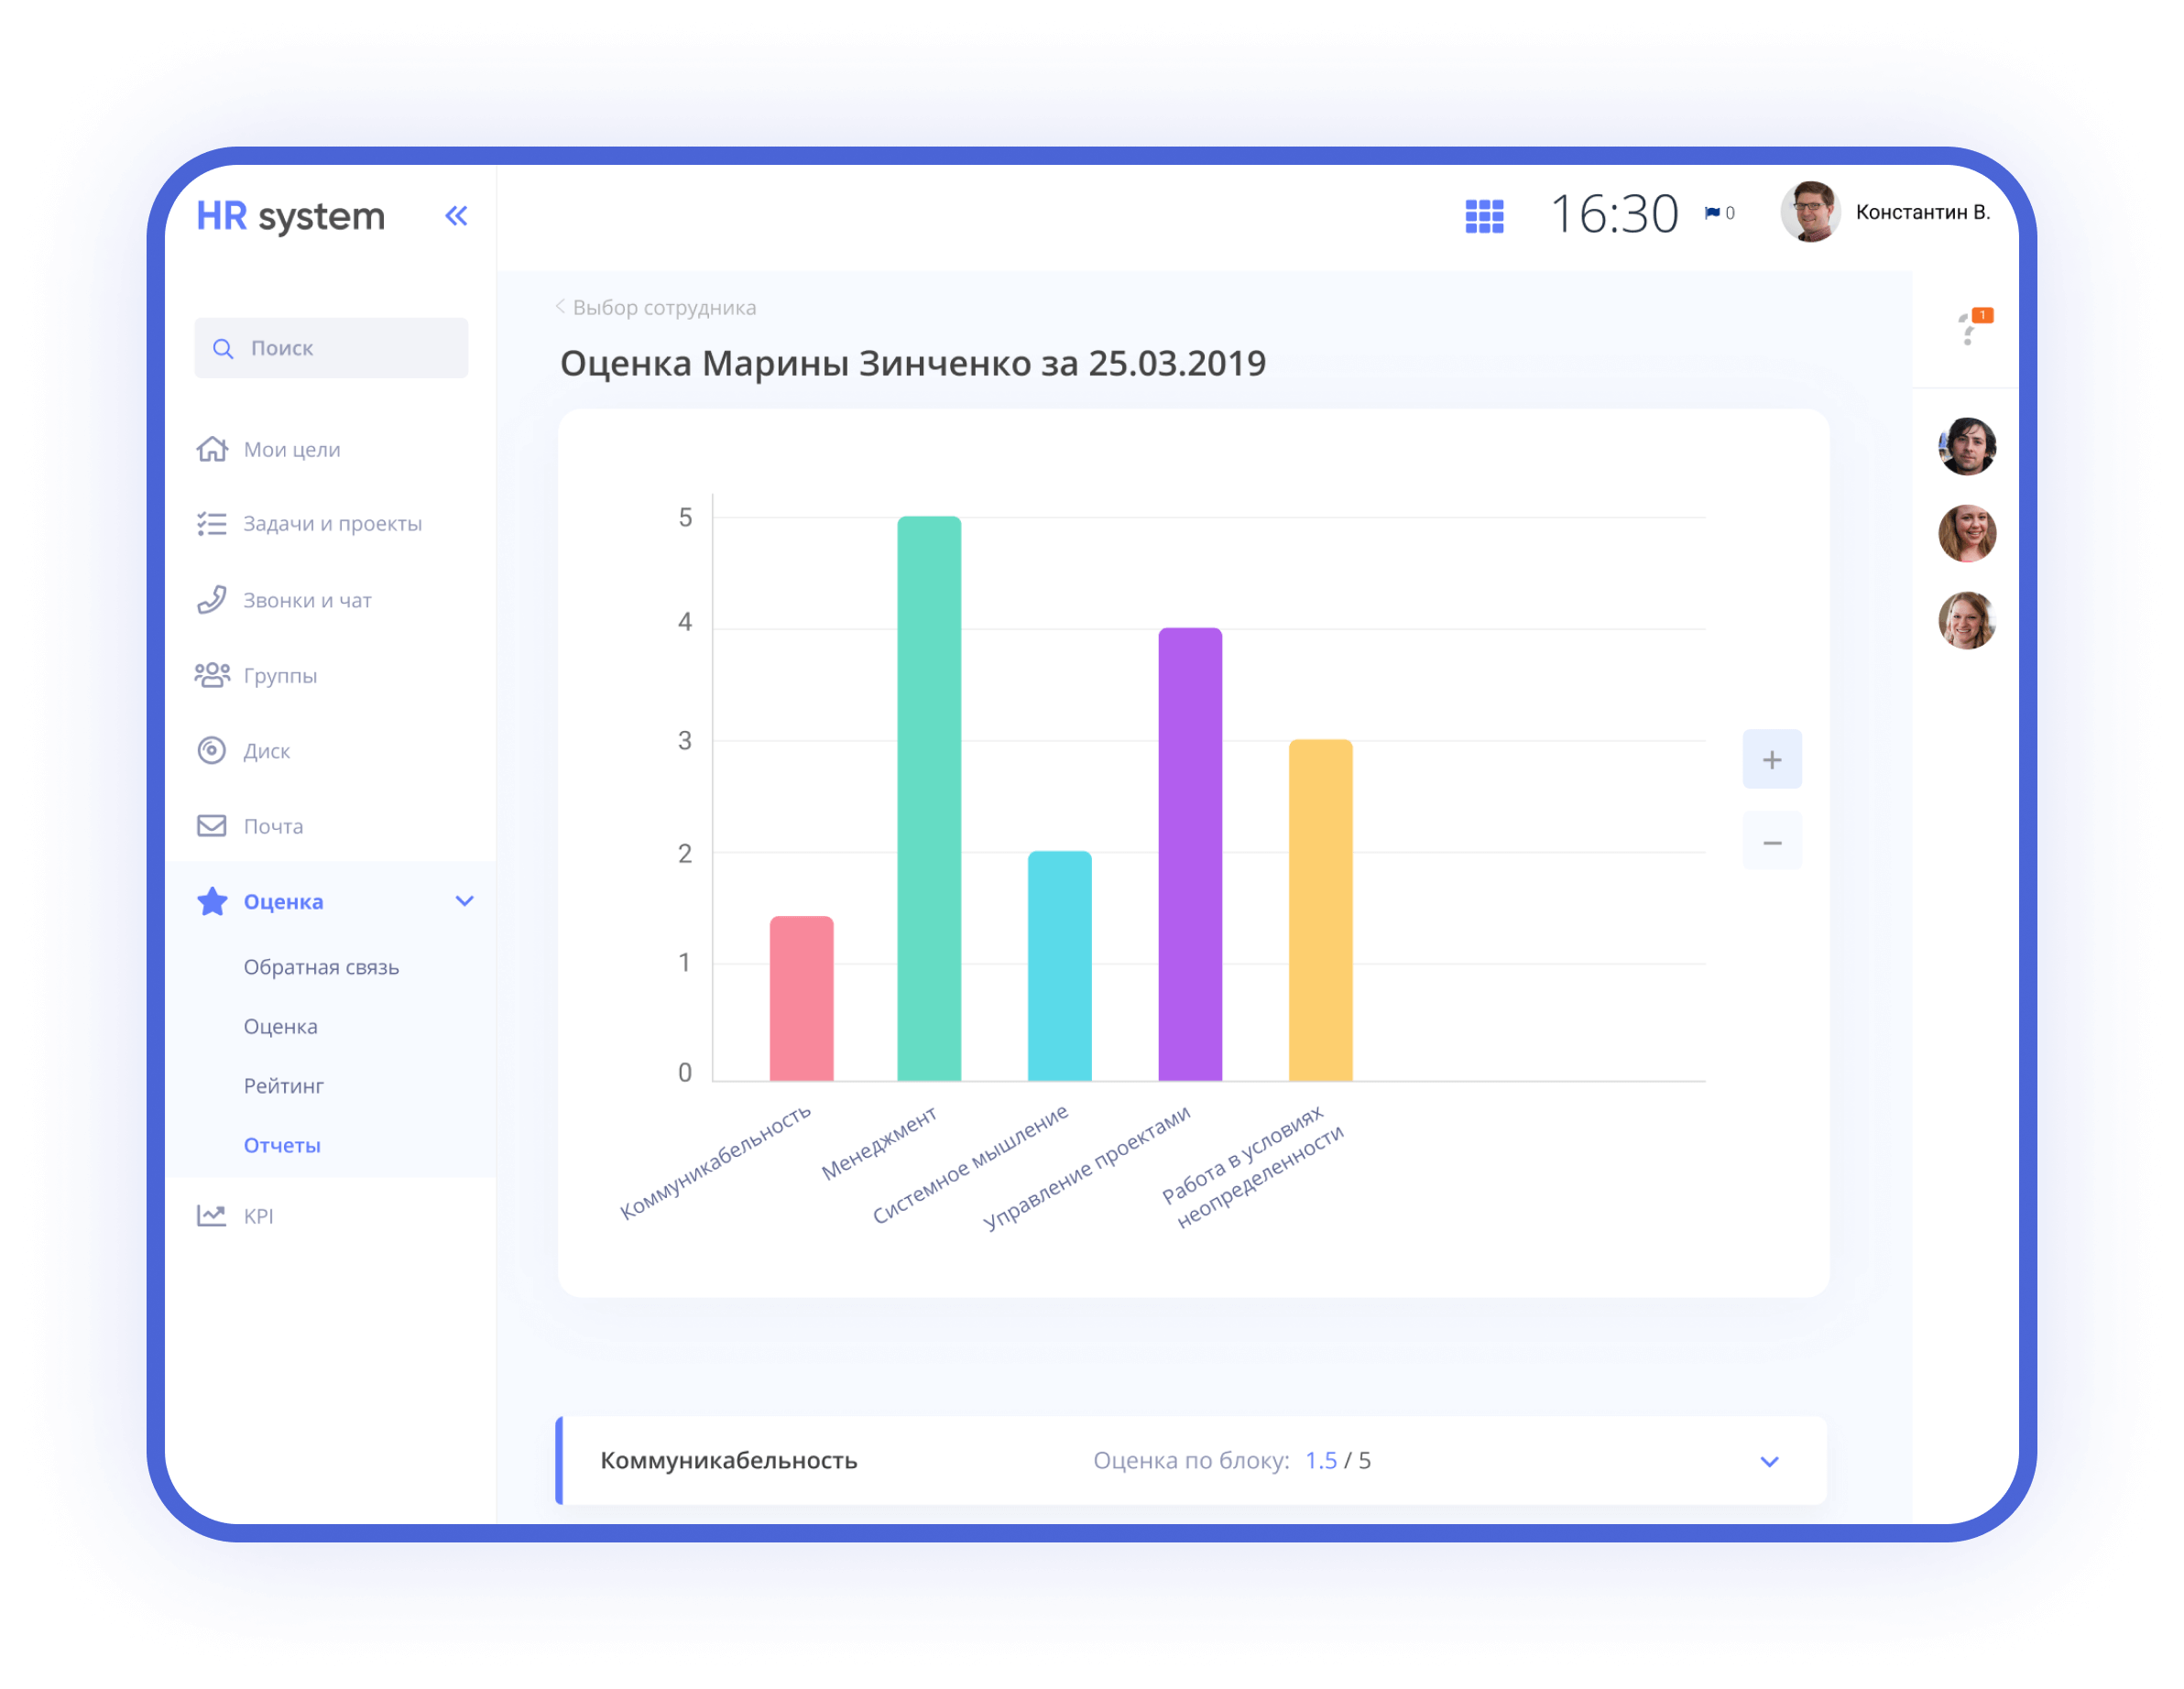This screenshot has height=1689, width=2184.
Task: Collapse the Оценка menu chevron
Action: (464, 901)
